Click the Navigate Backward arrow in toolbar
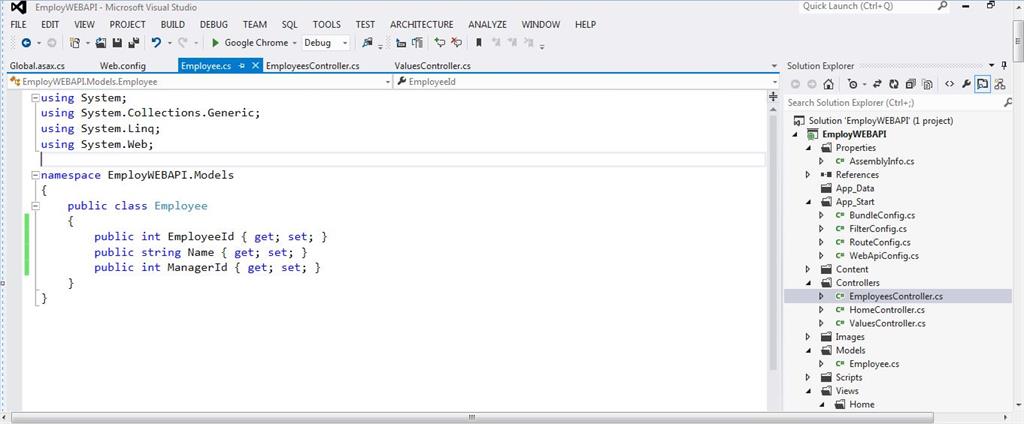The image size is (1024, 424). pyautogui.click(x=26, y=42)
